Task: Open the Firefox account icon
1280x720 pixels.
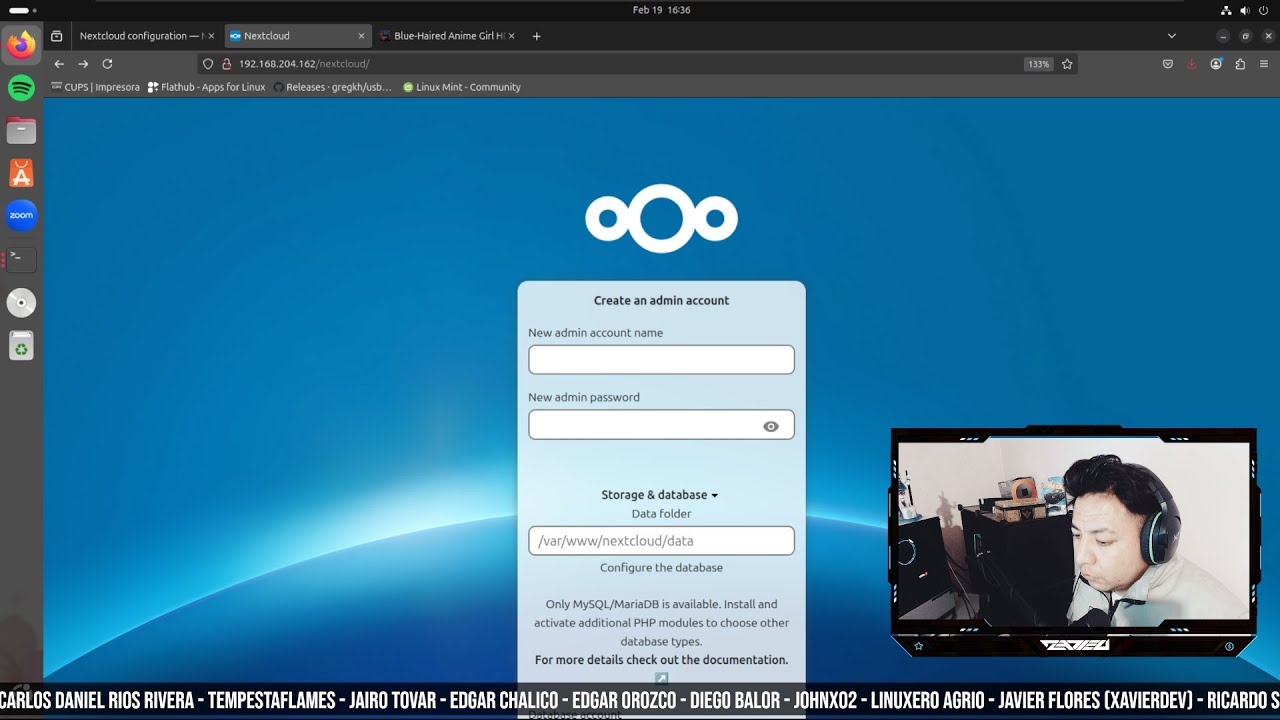Action: point(1216,64)
